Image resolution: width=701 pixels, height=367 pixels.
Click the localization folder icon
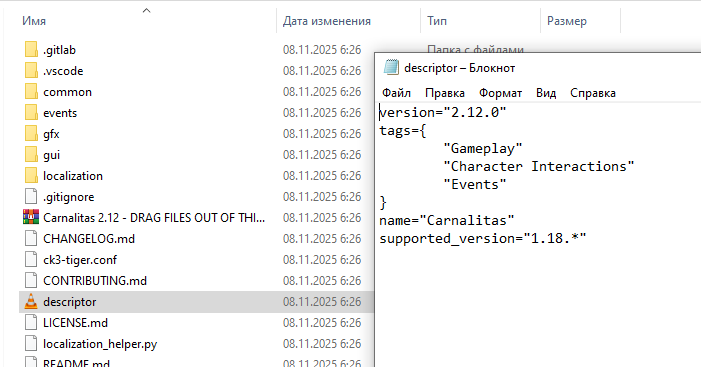31,176
